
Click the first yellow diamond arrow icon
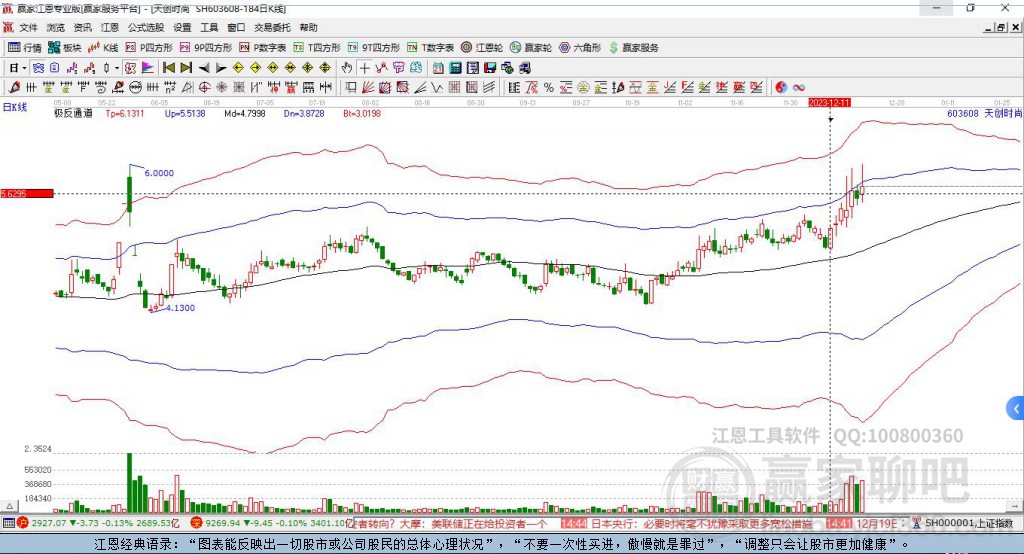coord(238,68)
